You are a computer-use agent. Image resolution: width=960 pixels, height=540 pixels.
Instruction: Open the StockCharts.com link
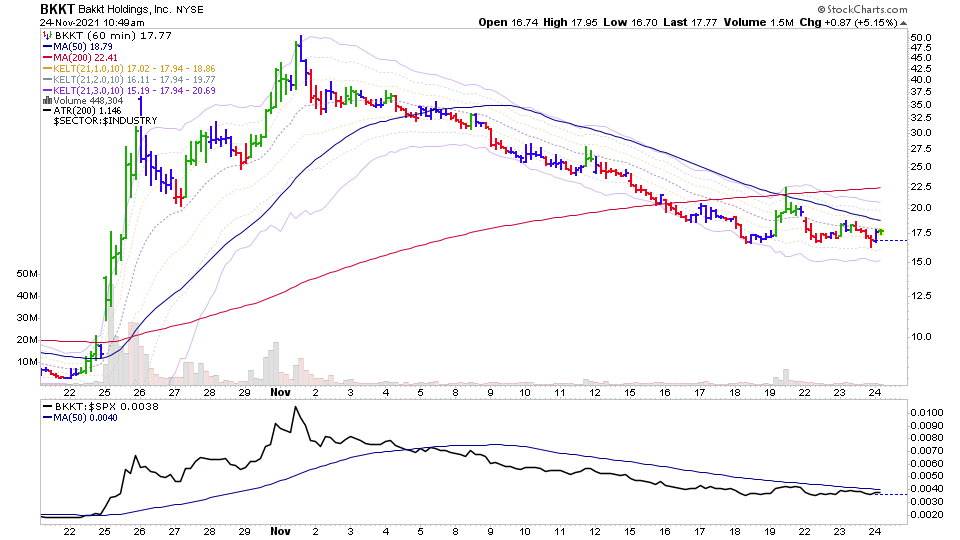(x=867, y=9)
